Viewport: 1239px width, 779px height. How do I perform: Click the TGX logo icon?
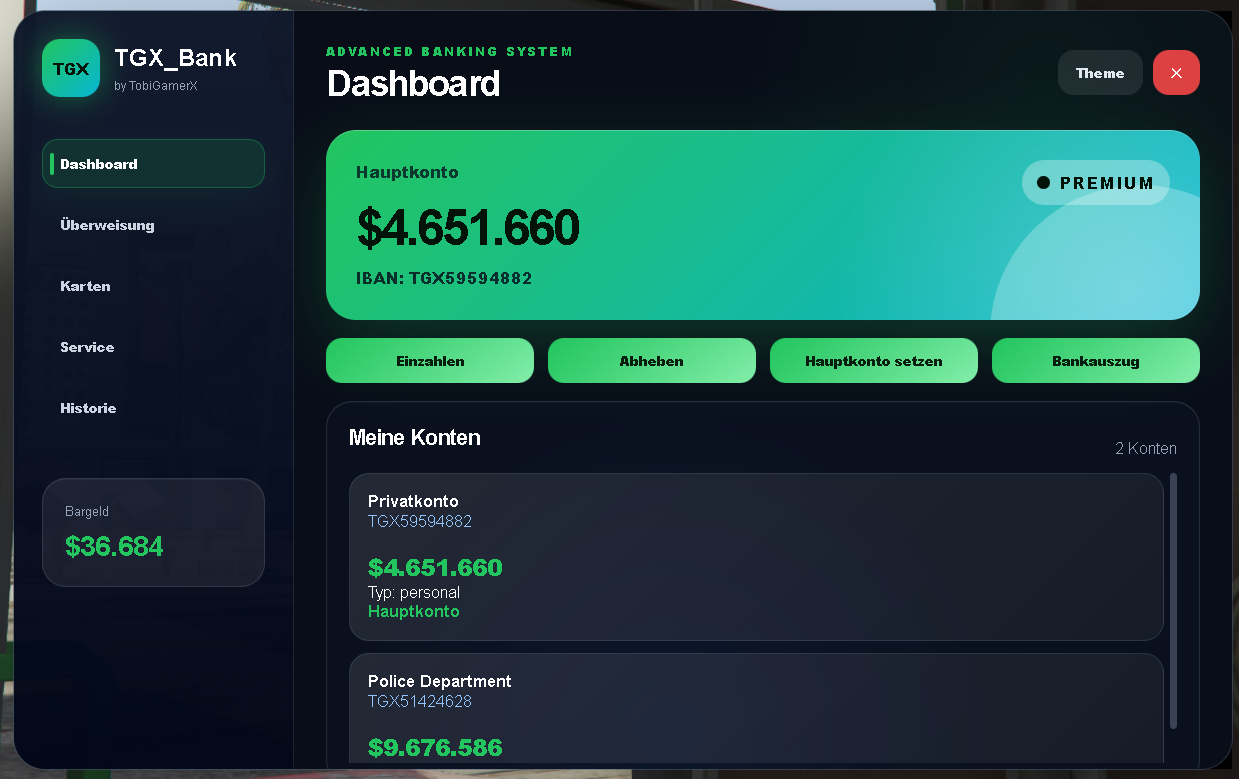coord(71,68)
